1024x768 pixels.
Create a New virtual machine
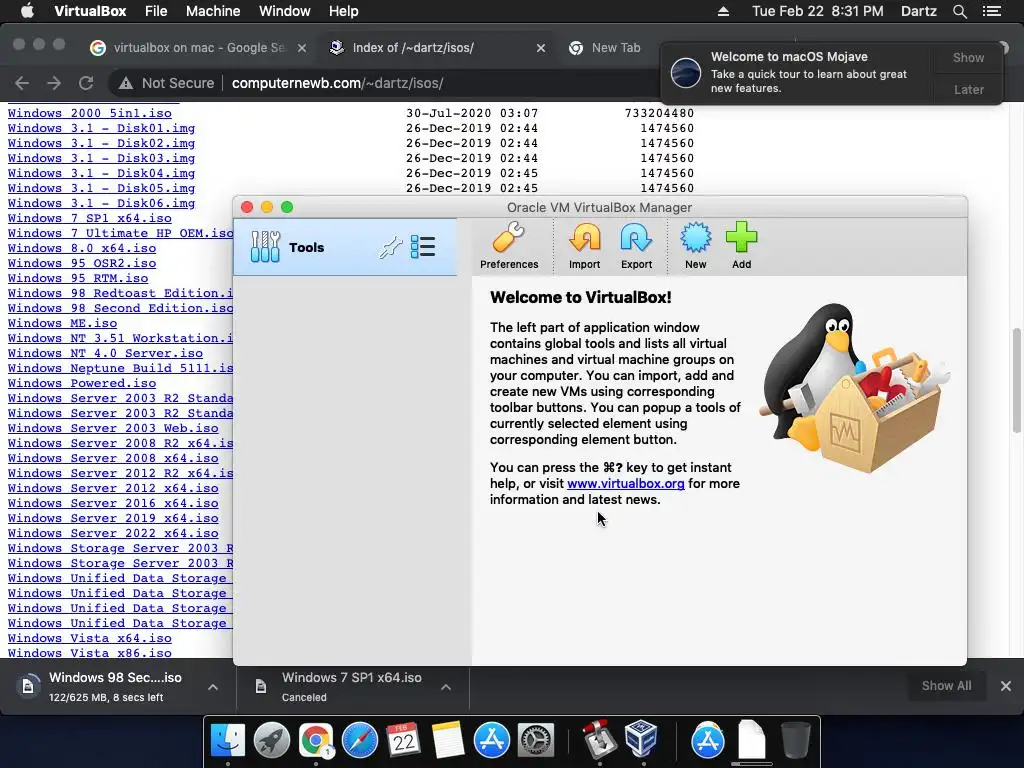696,246
